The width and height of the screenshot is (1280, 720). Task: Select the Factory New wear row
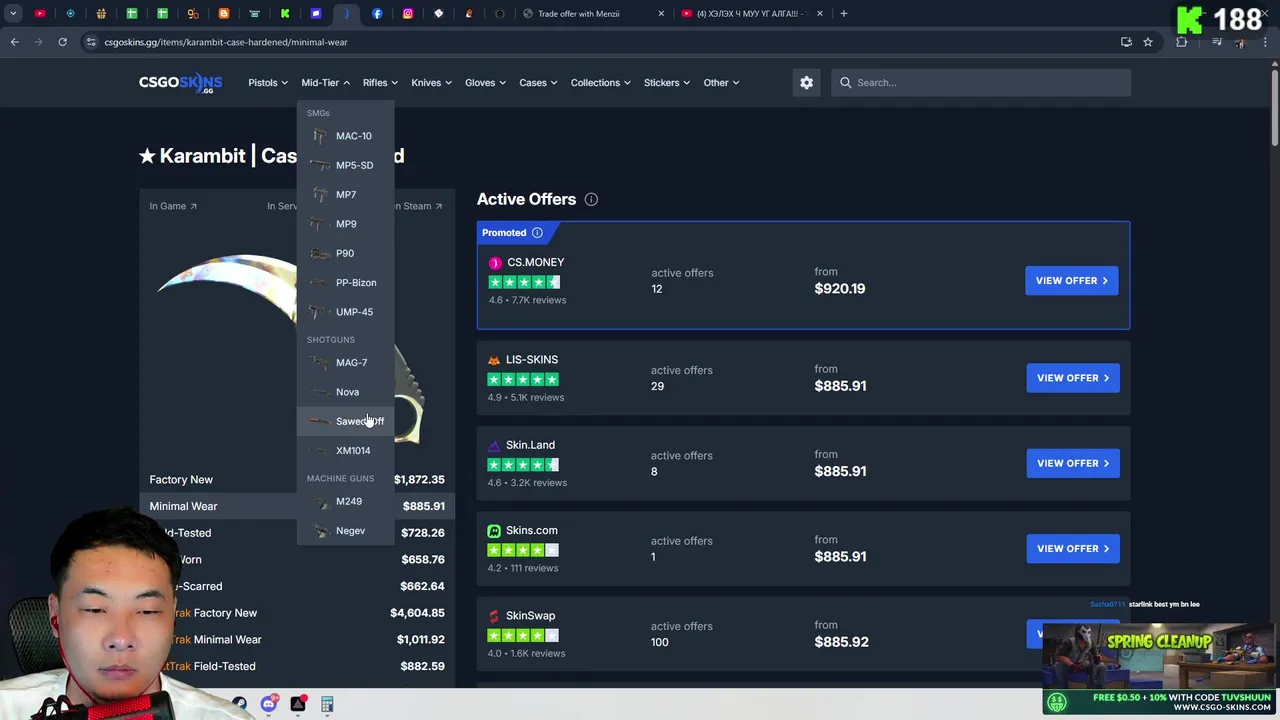click(297, 480)
